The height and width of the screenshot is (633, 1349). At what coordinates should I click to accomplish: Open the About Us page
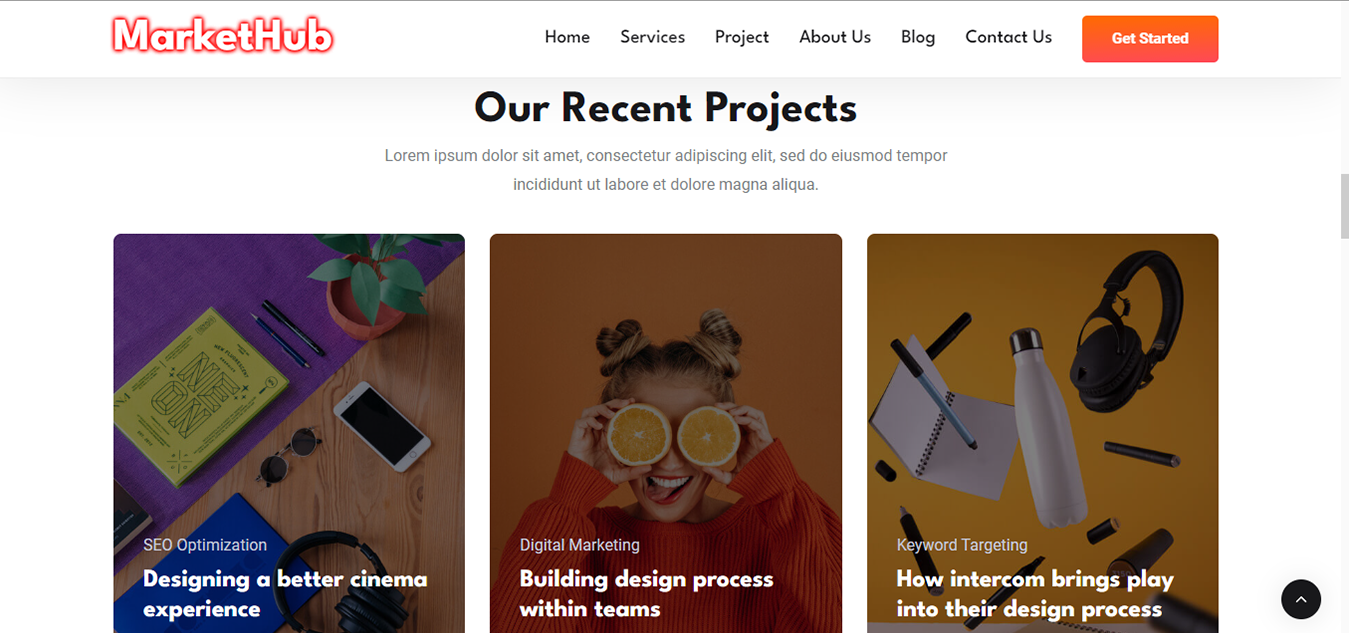tap(835, 37)
